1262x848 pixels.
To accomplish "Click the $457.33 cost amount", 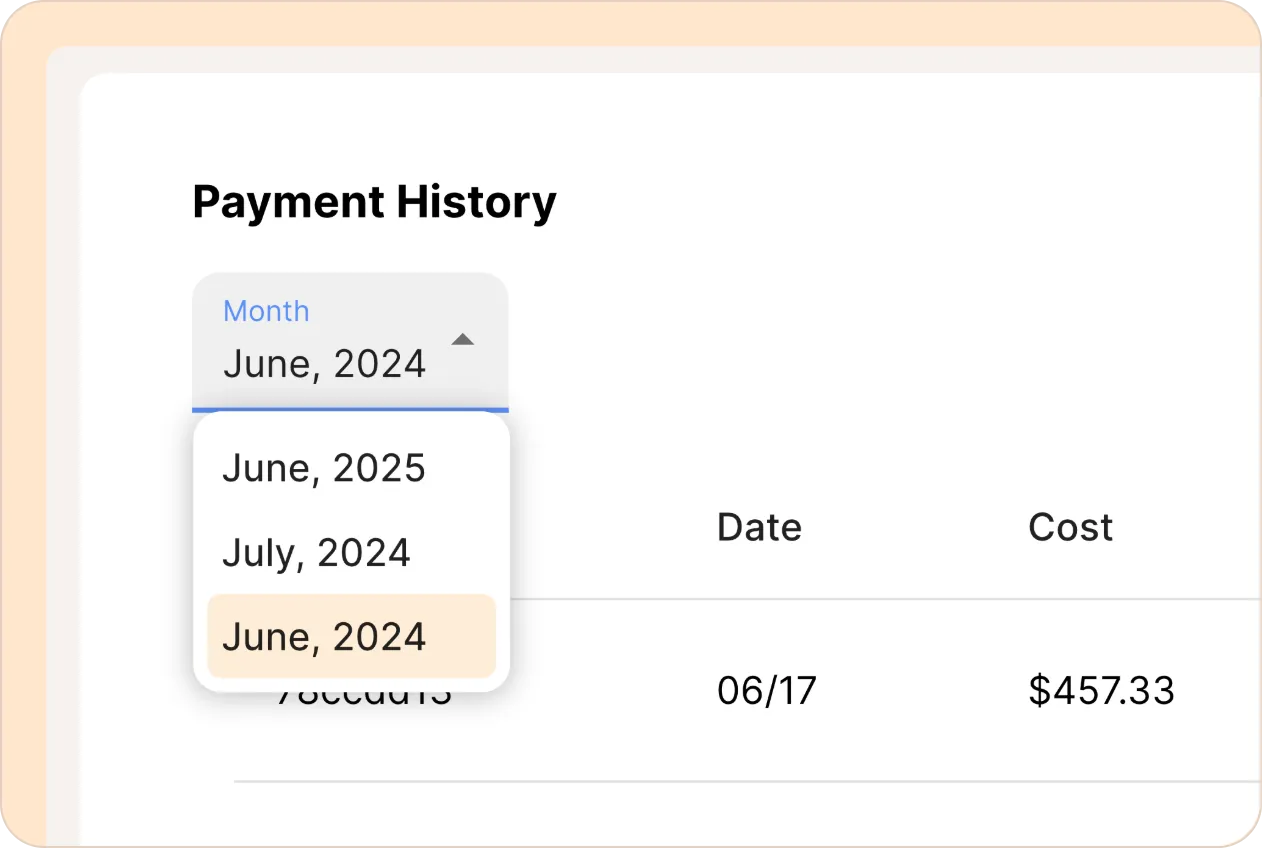I will tap(1101, 691).
